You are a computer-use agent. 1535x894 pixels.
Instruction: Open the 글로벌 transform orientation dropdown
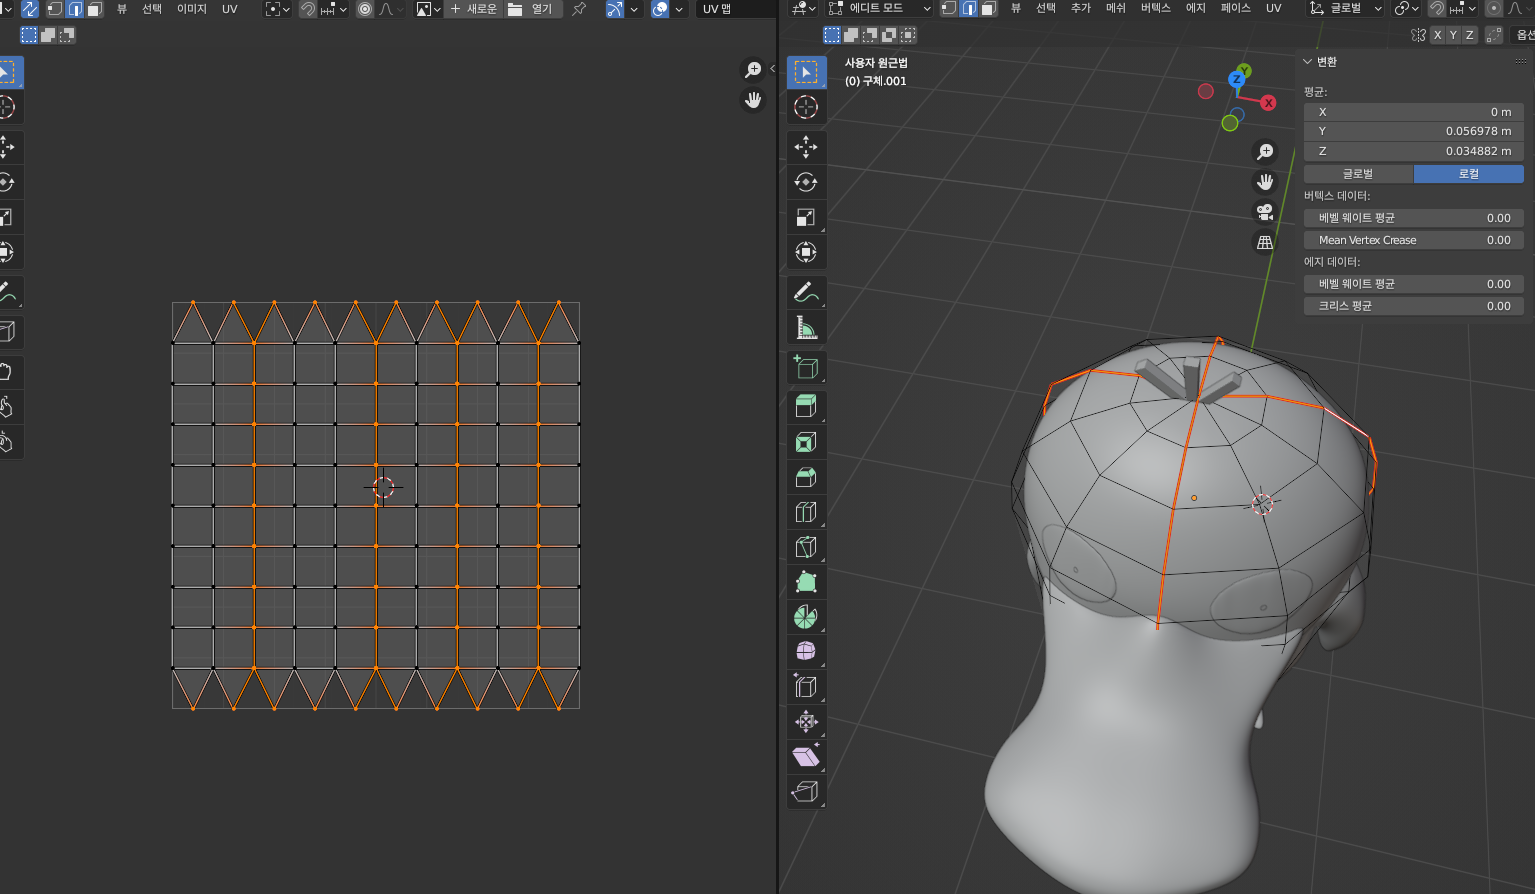[x=1345, y=9]
